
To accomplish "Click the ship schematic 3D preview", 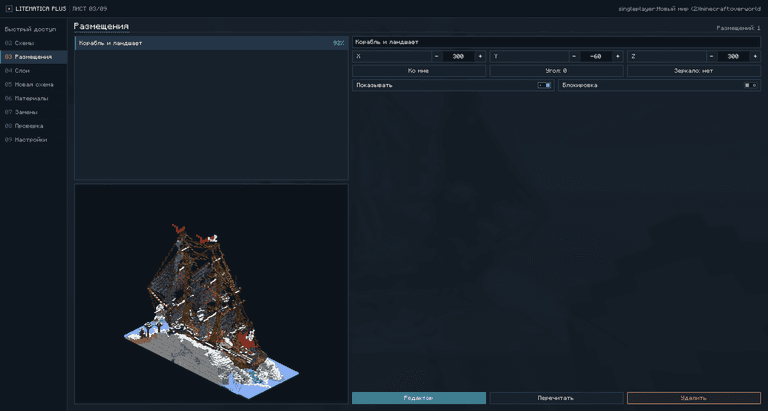I will click(211, 294).
